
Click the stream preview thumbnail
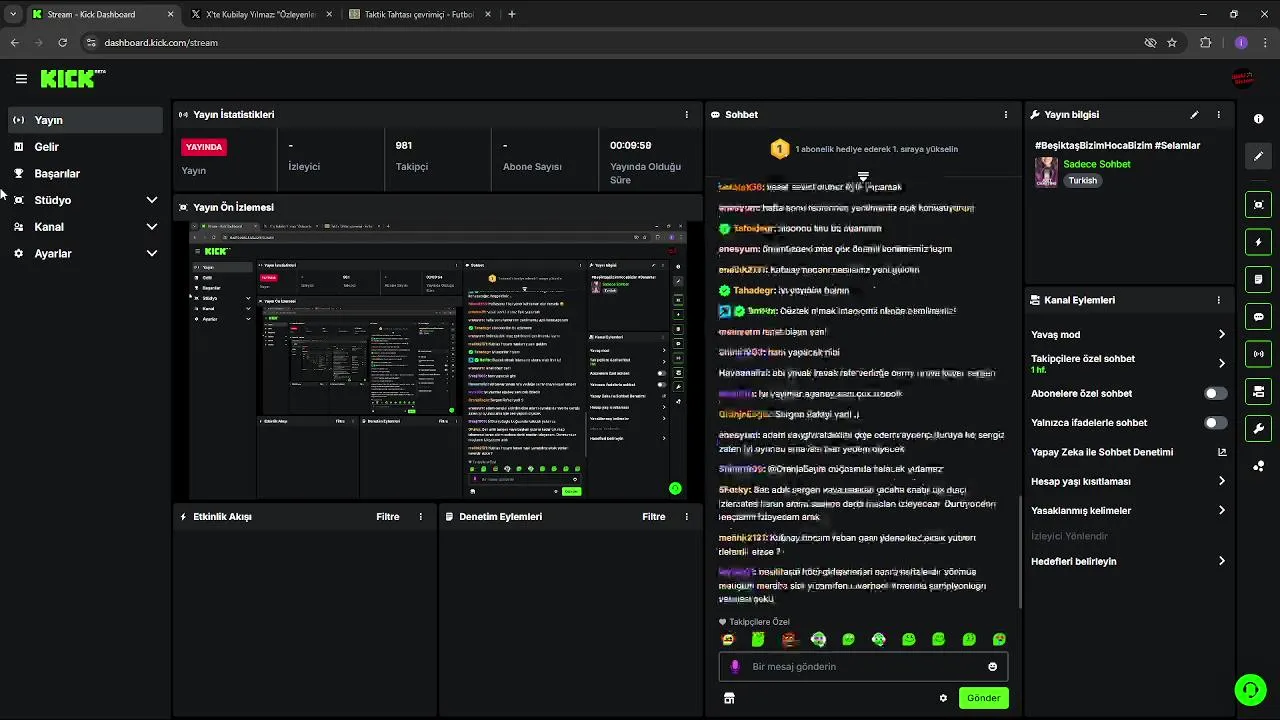pyautogui.click(x=438, y=360)
